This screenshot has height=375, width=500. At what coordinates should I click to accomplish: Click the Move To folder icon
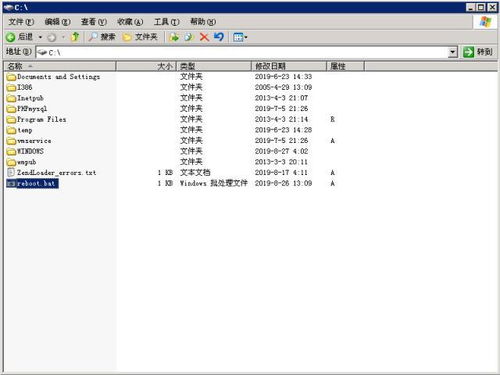pos(174,37)
